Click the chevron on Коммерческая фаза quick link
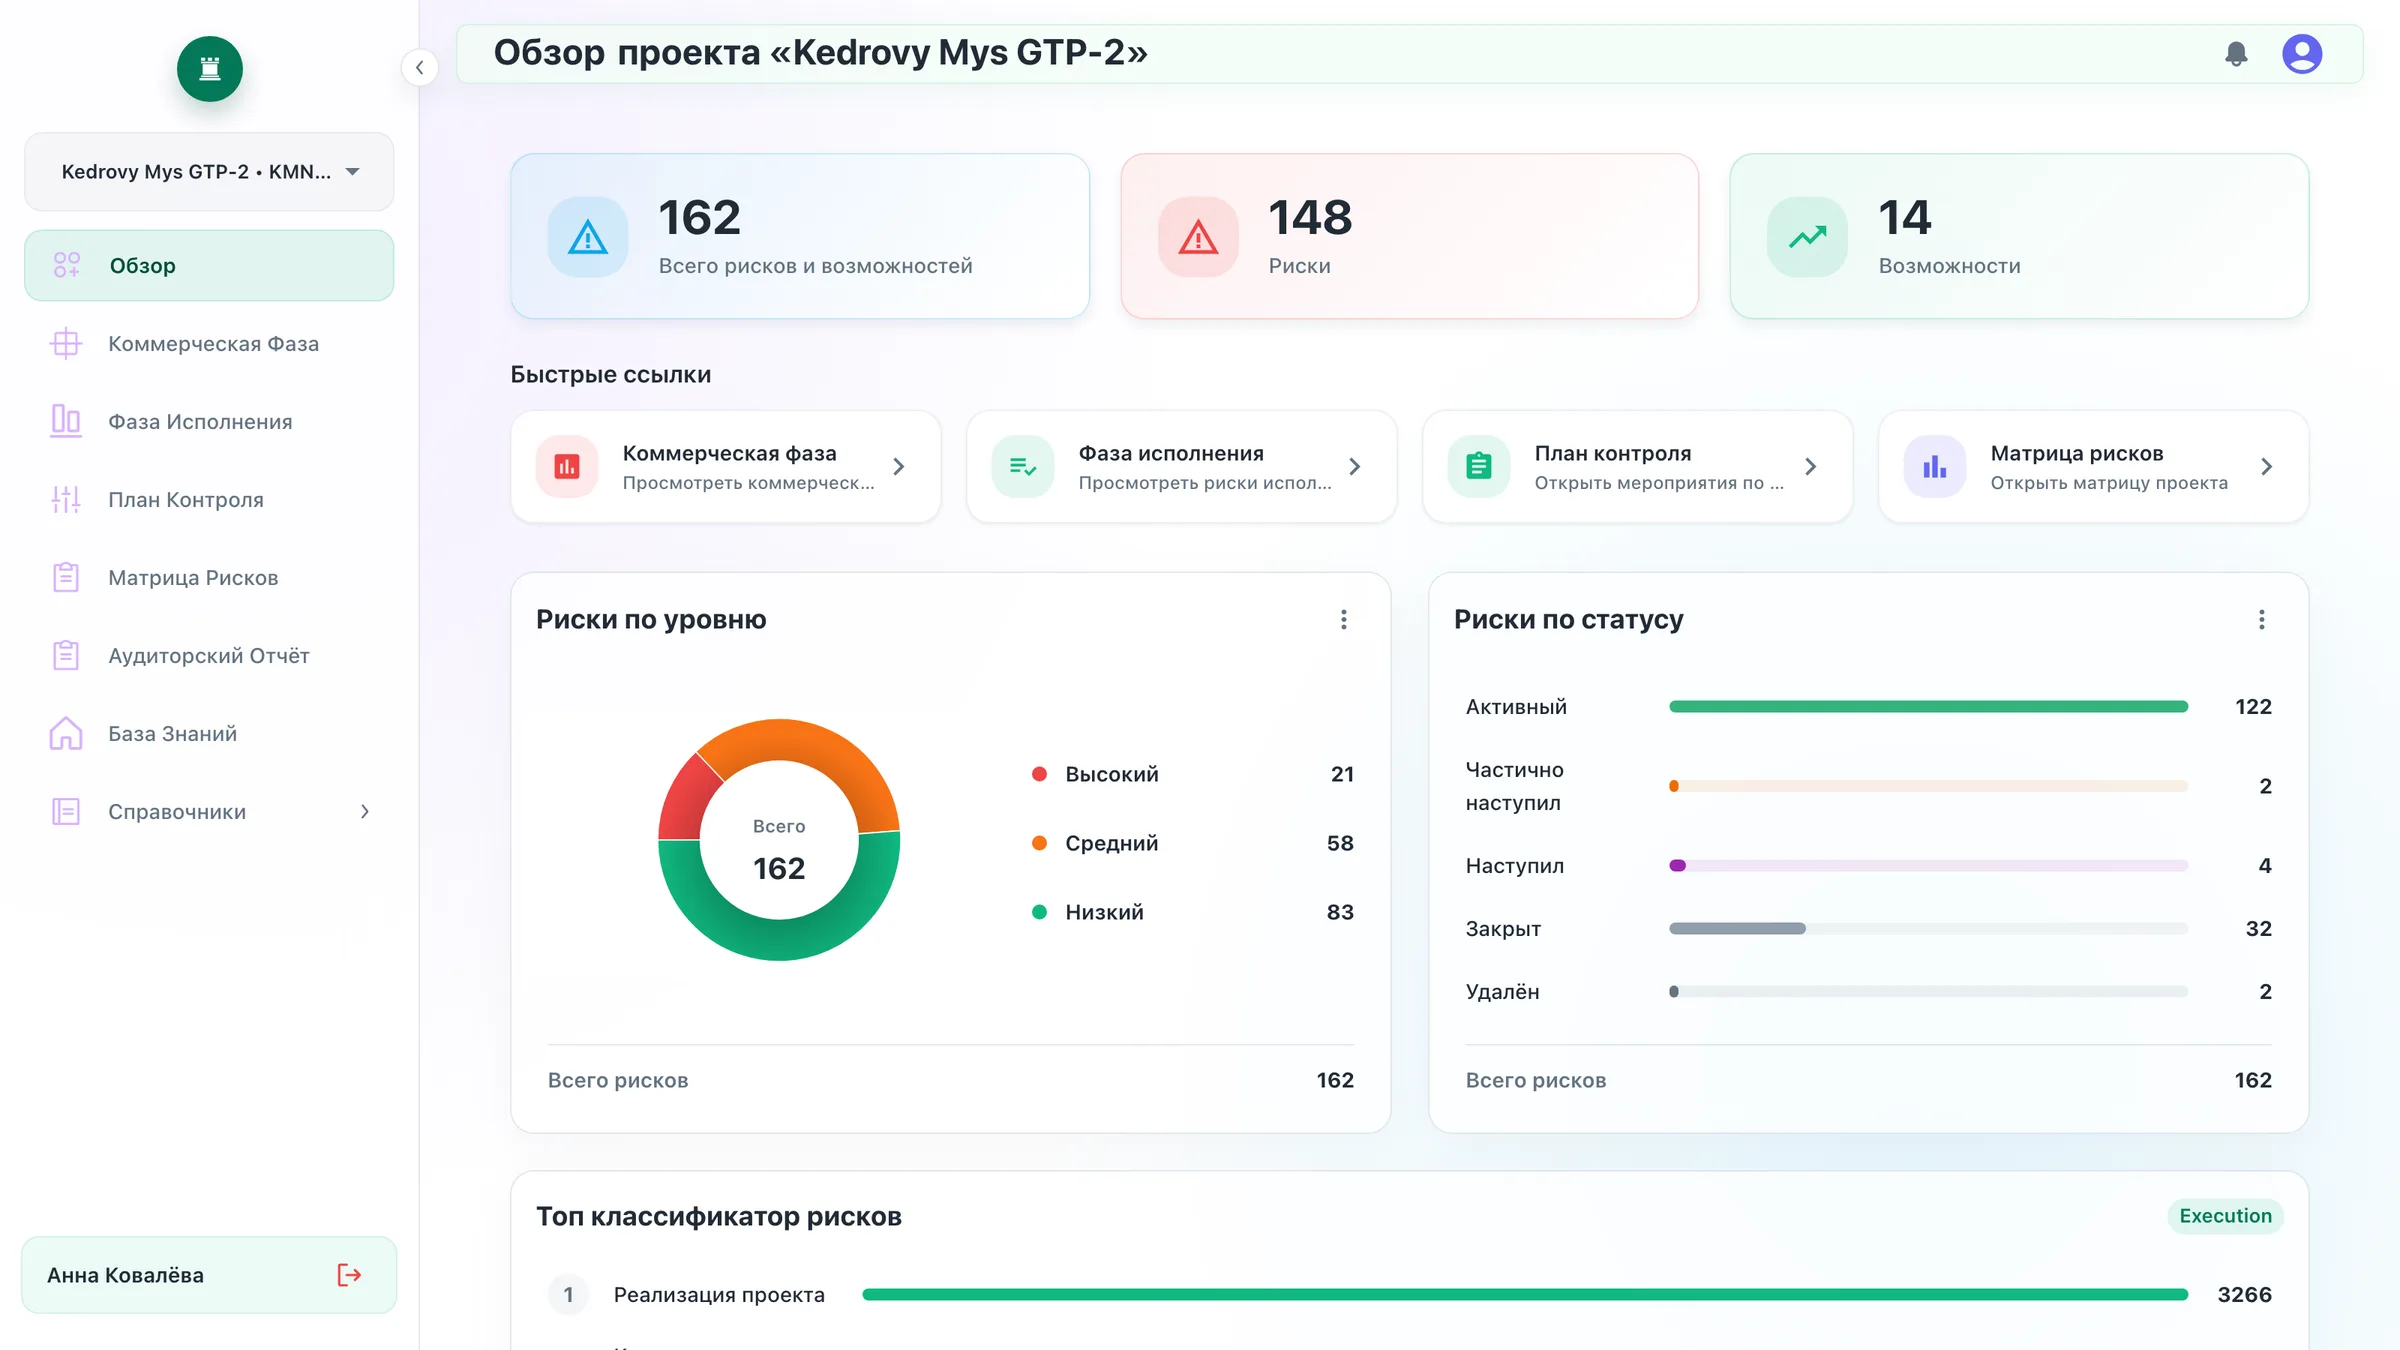This screenshot has height=1350, width=2400. click(x=899, y=467)
